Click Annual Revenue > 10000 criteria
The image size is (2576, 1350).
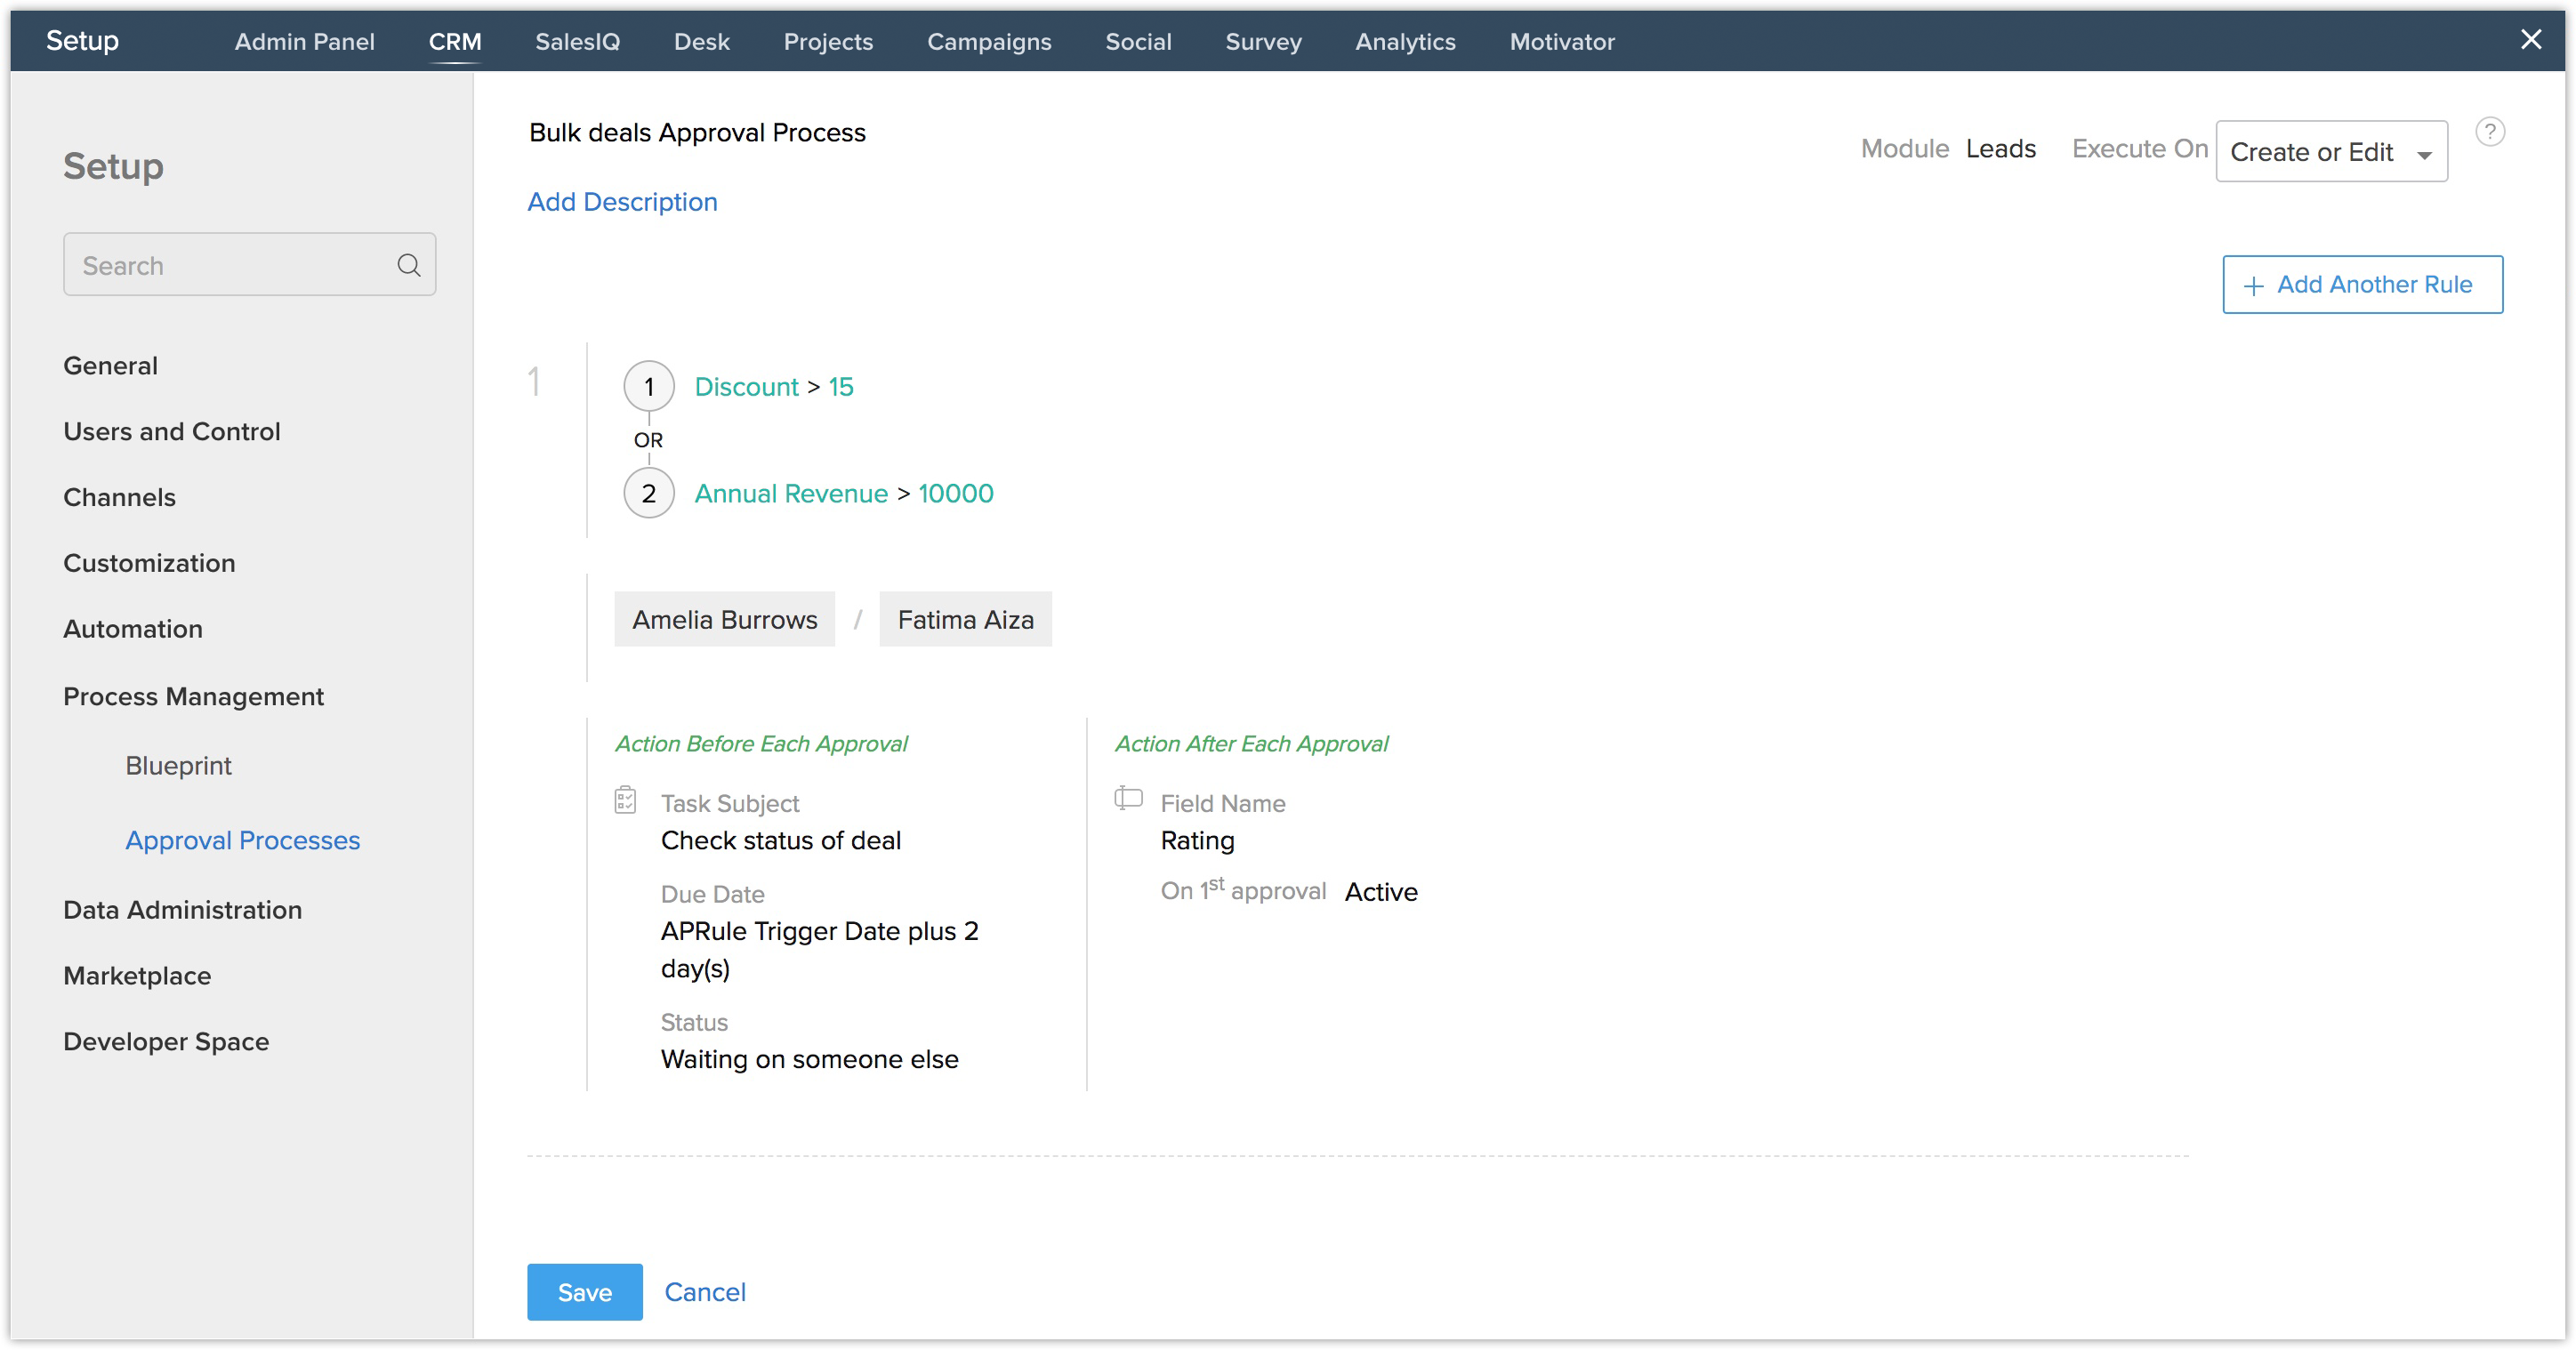coord(844,493)
